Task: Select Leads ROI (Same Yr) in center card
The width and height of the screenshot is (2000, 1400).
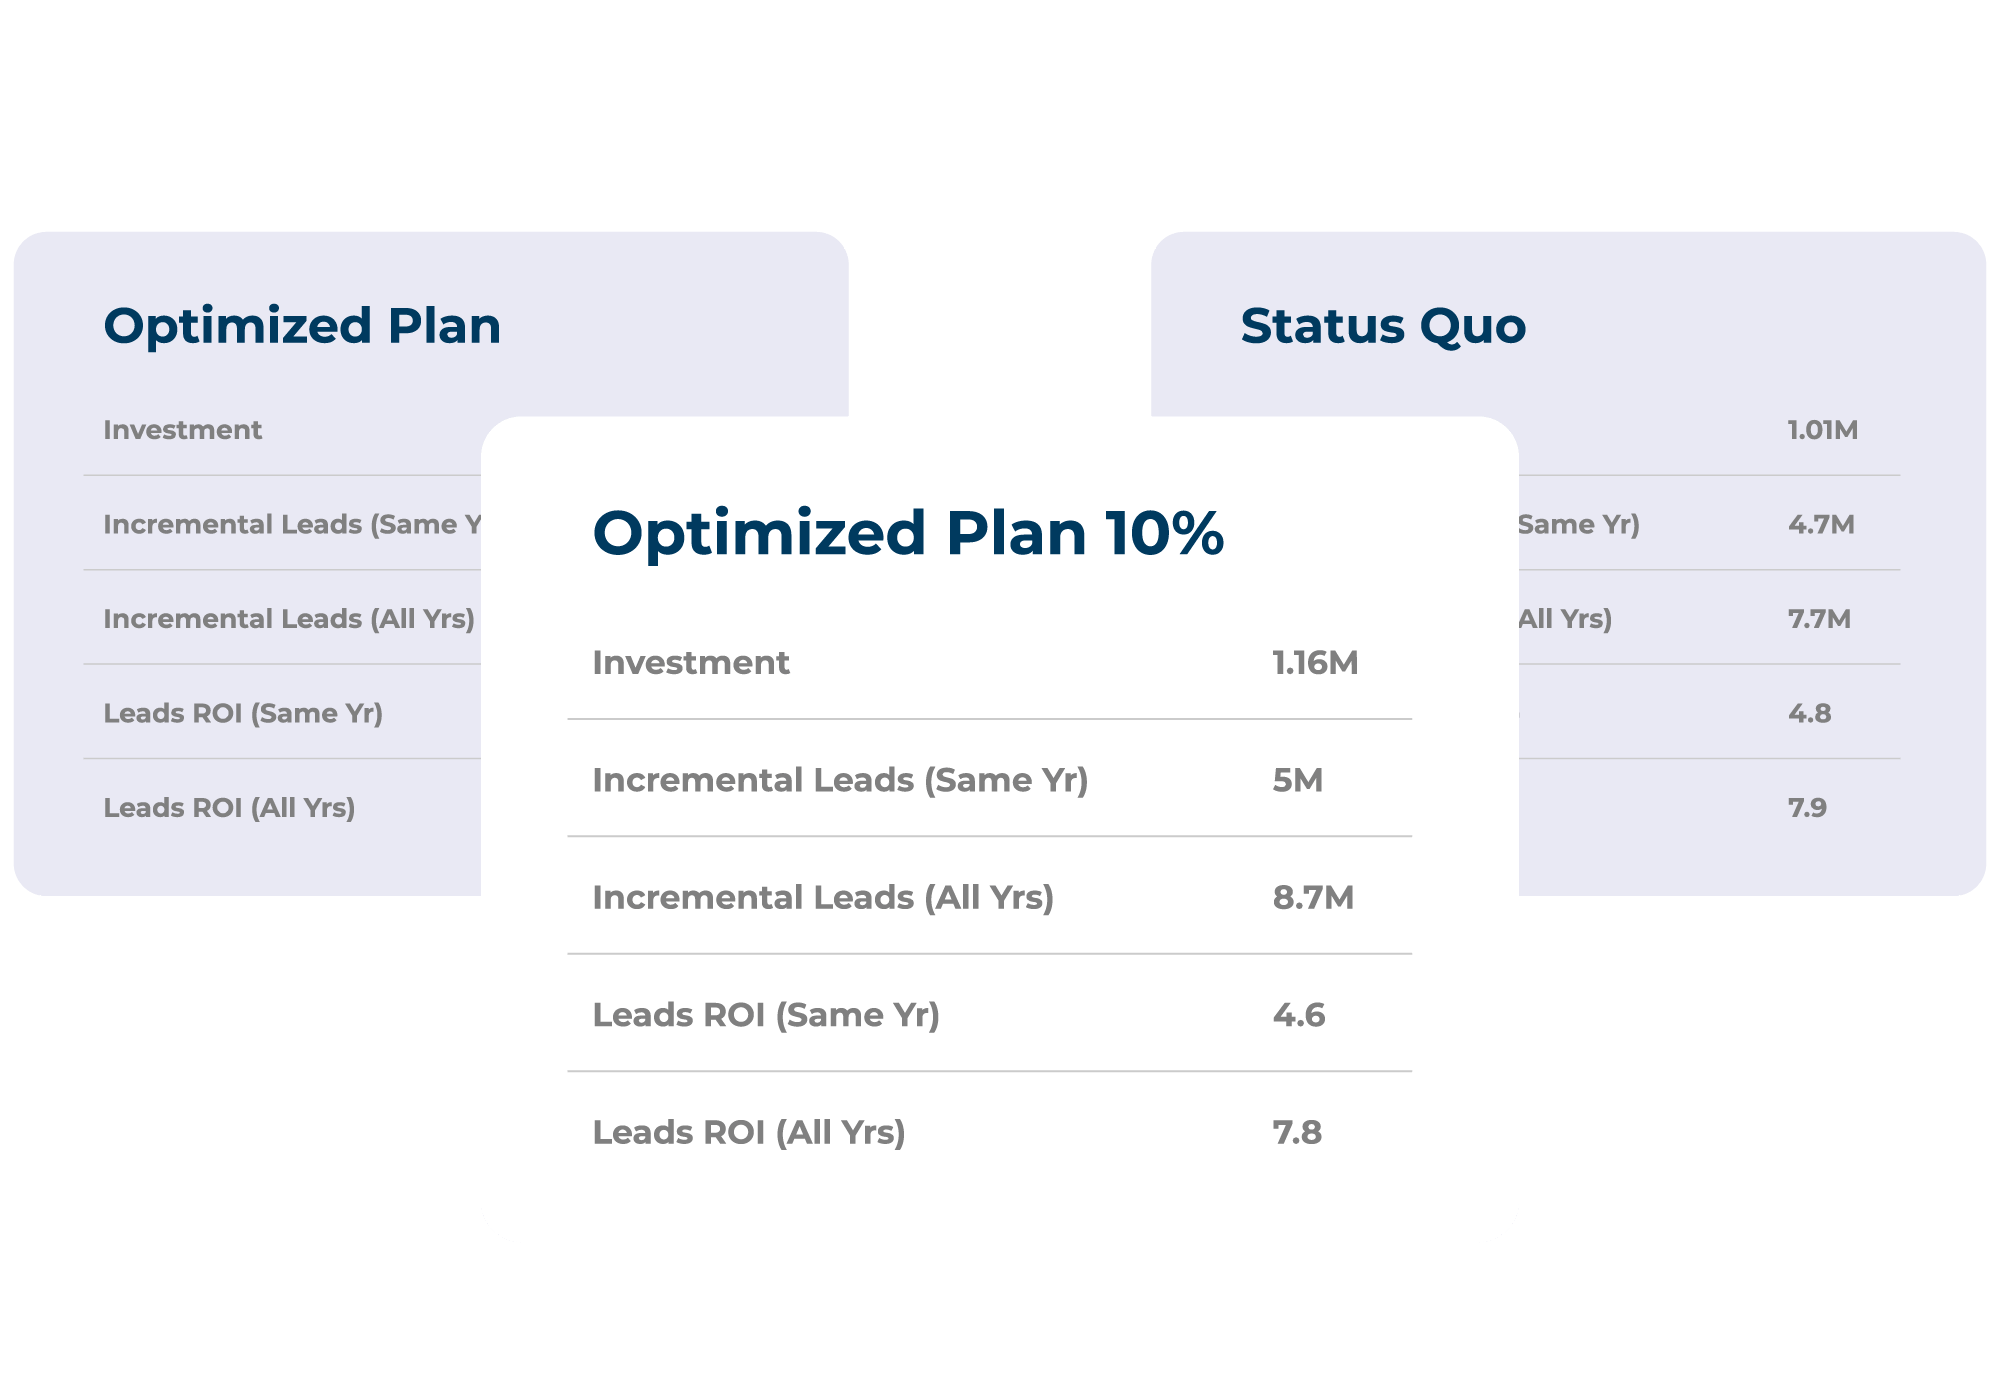Action: (766, 1015)
